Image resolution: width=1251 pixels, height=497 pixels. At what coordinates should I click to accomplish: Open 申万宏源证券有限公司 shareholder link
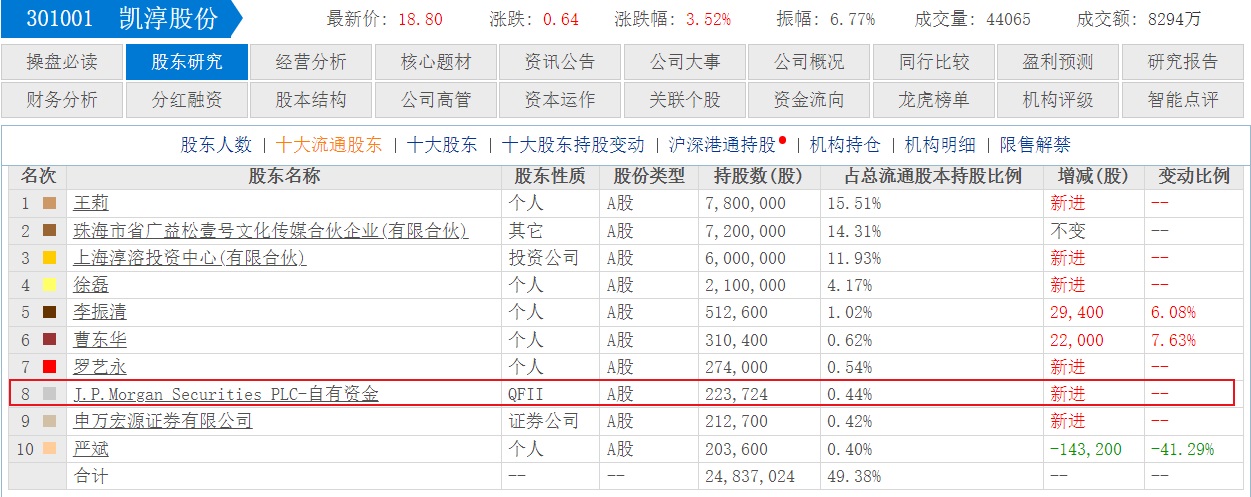point(163,421)
